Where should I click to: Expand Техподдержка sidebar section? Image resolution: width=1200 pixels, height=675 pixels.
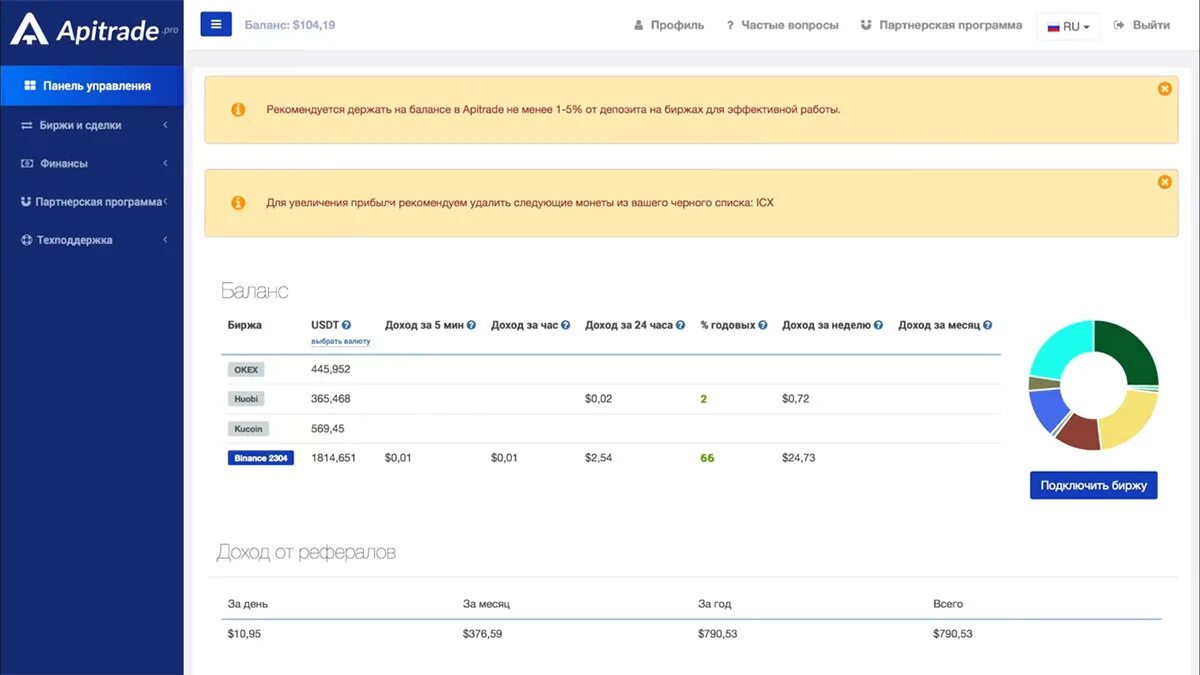click(x=92, y=240)
